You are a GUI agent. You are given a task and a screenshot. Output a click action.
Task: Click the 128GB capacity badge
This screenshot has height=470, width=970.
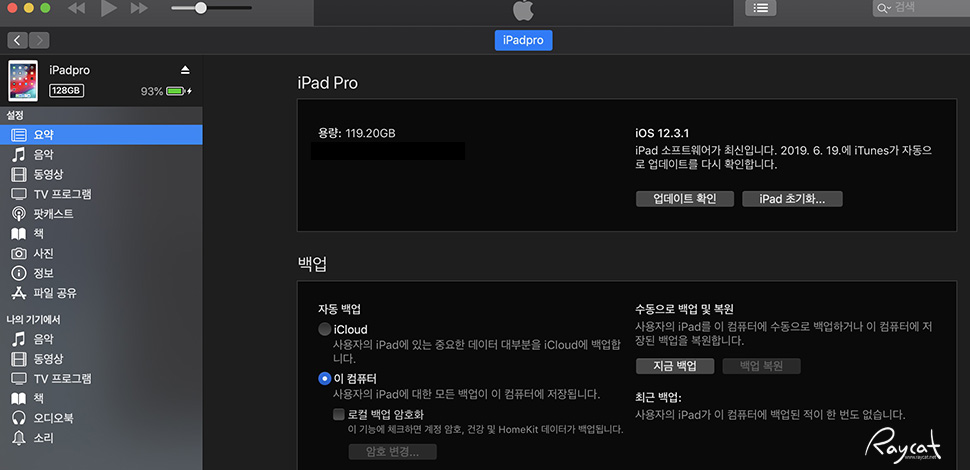click(67, 91)
